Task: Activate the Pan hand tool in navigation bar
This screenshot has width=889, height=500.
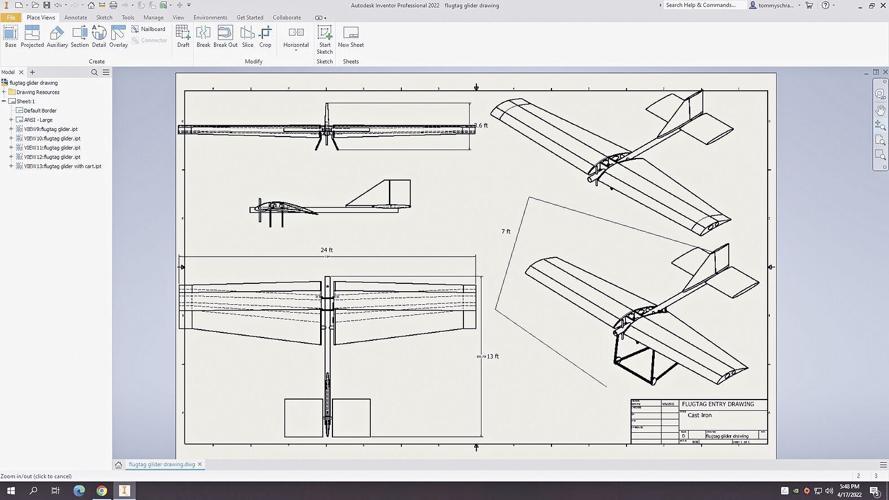Action: [880, 109]
